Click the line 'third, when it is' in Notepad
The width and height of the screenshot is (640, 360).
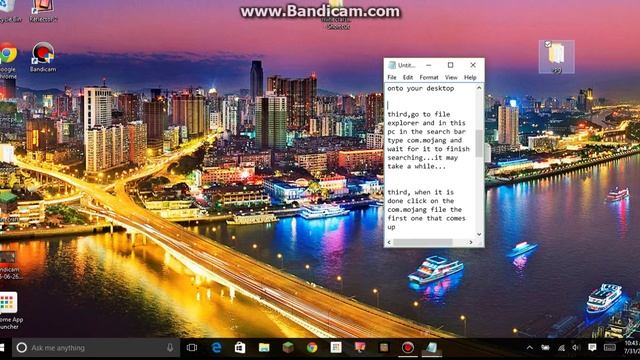pos(420,192)
